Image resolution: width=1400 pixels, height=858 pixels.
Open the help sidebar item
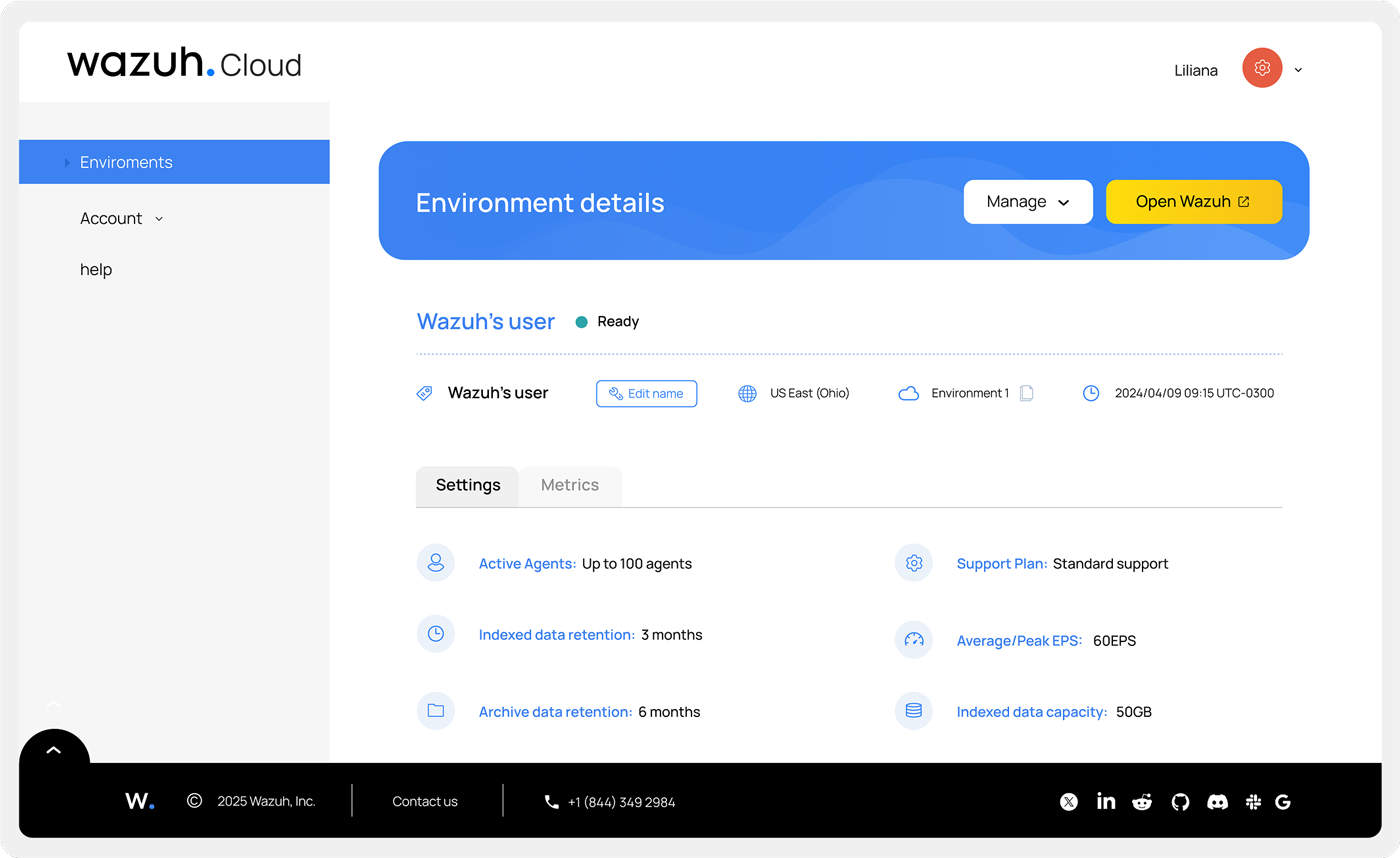click(x=96, y=269)
